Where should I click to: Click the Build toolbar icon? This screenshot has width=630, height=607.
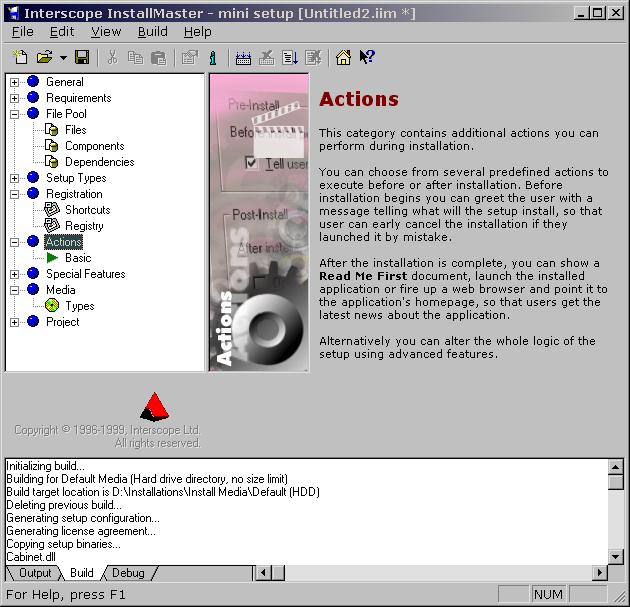click(x=243, y=57)
